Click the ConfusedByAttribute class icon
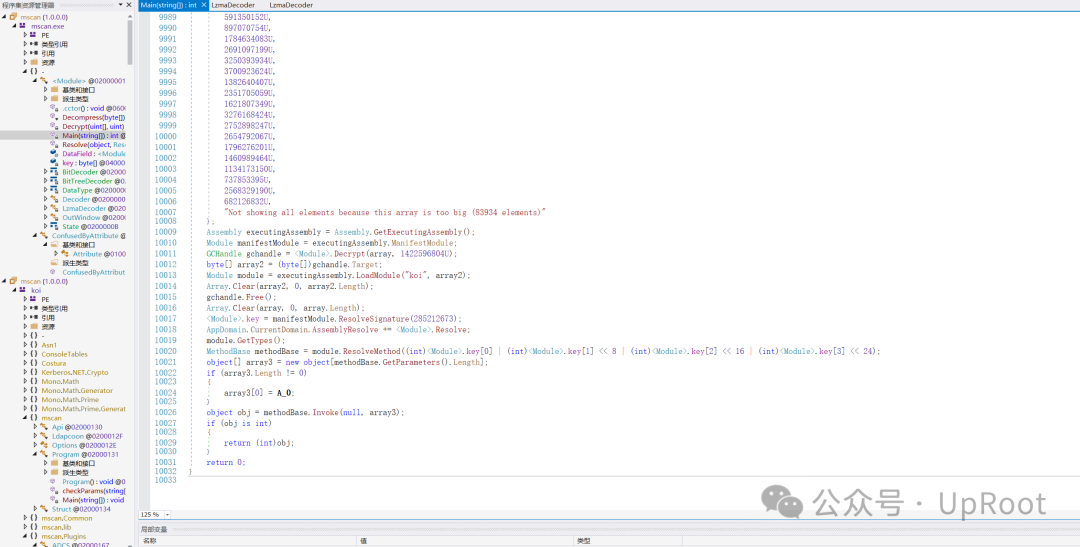1080x547 pixels. coord(43,236)
